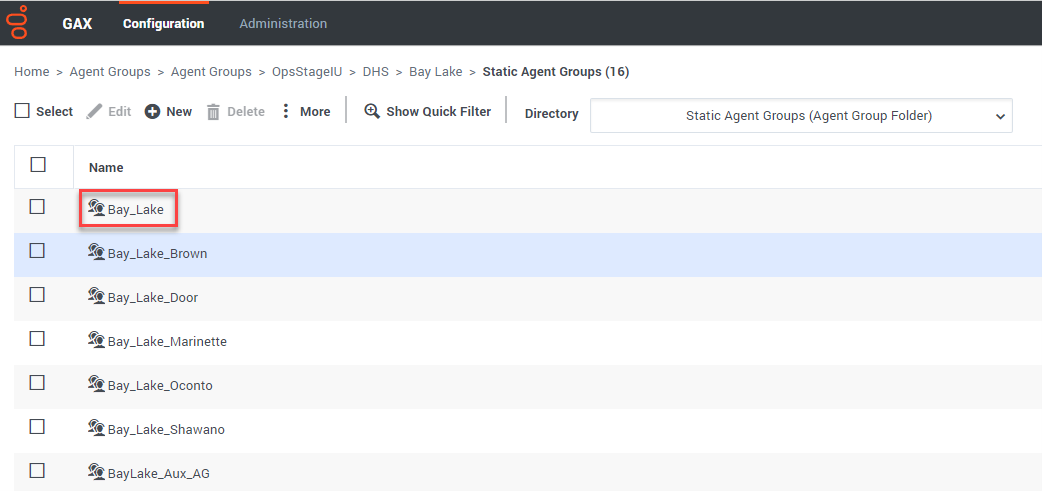Navigate to the Home breadcrumb
Viewport: 1042px width, 491px height.
point(32,72)
